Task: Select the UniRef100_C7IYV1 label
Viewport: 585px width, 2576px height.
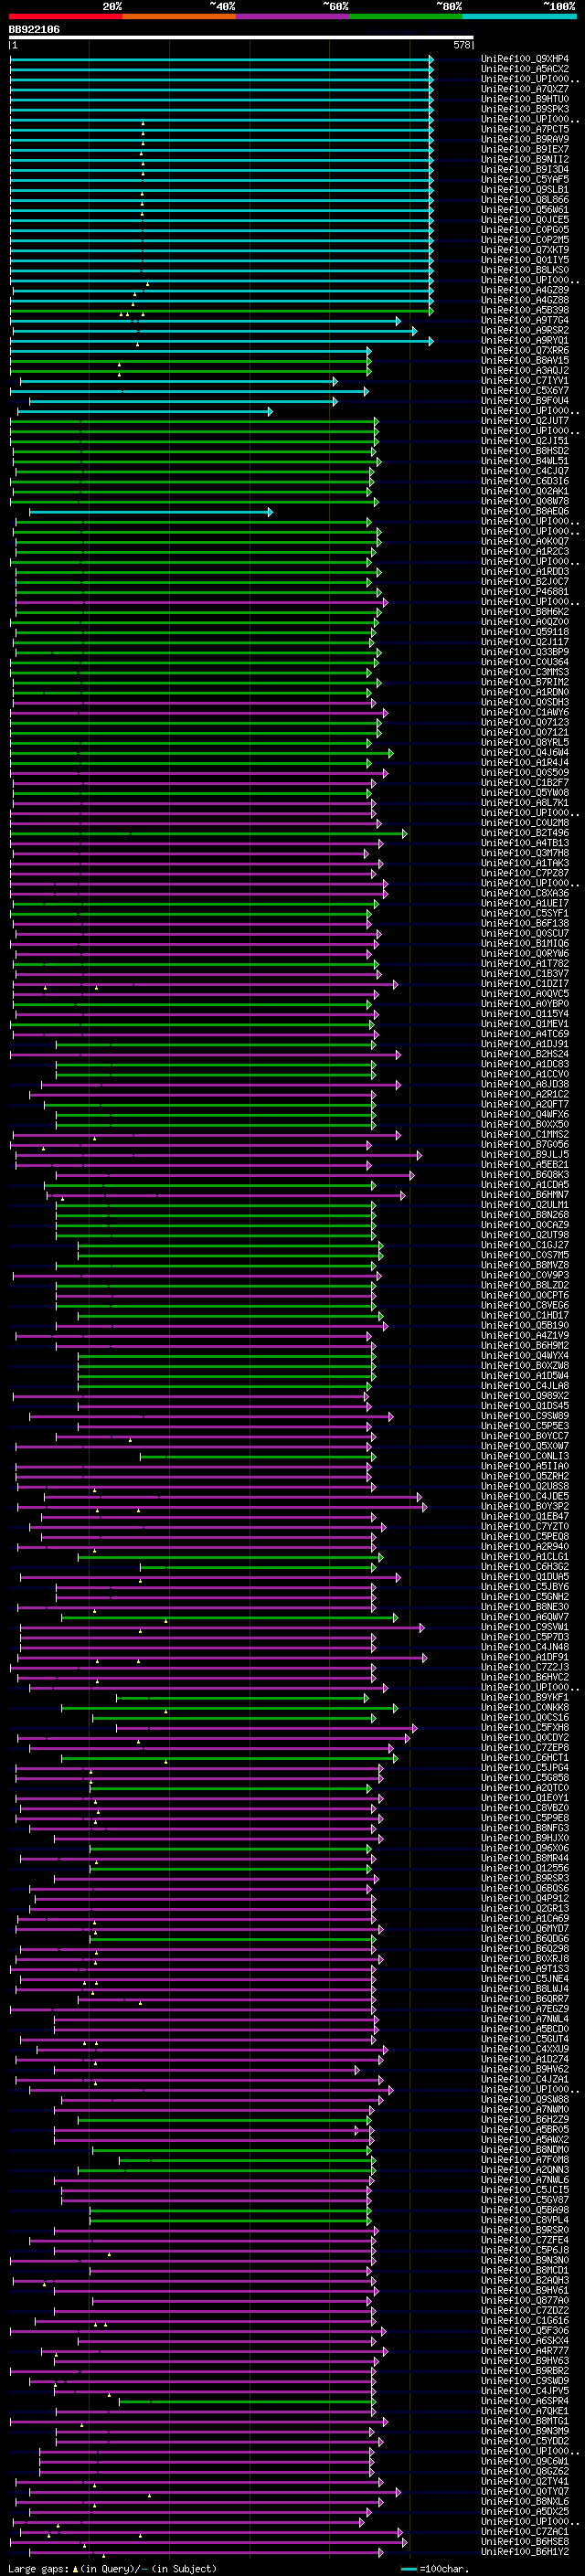Action: click(x=525, y=380)
